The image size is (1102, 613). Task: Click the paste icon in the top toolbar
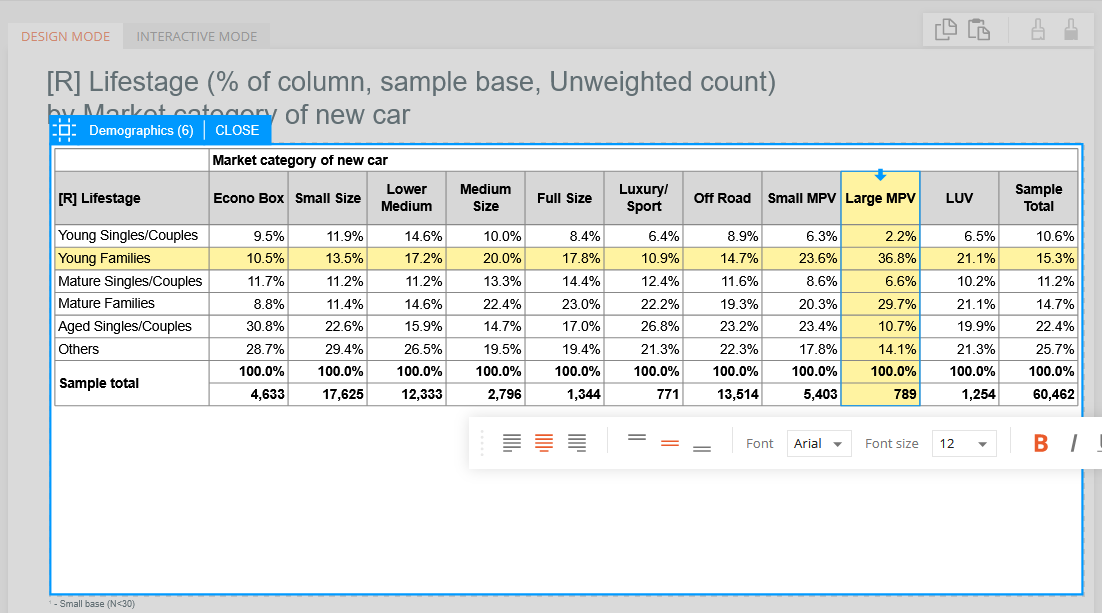(x=979, y=30)
